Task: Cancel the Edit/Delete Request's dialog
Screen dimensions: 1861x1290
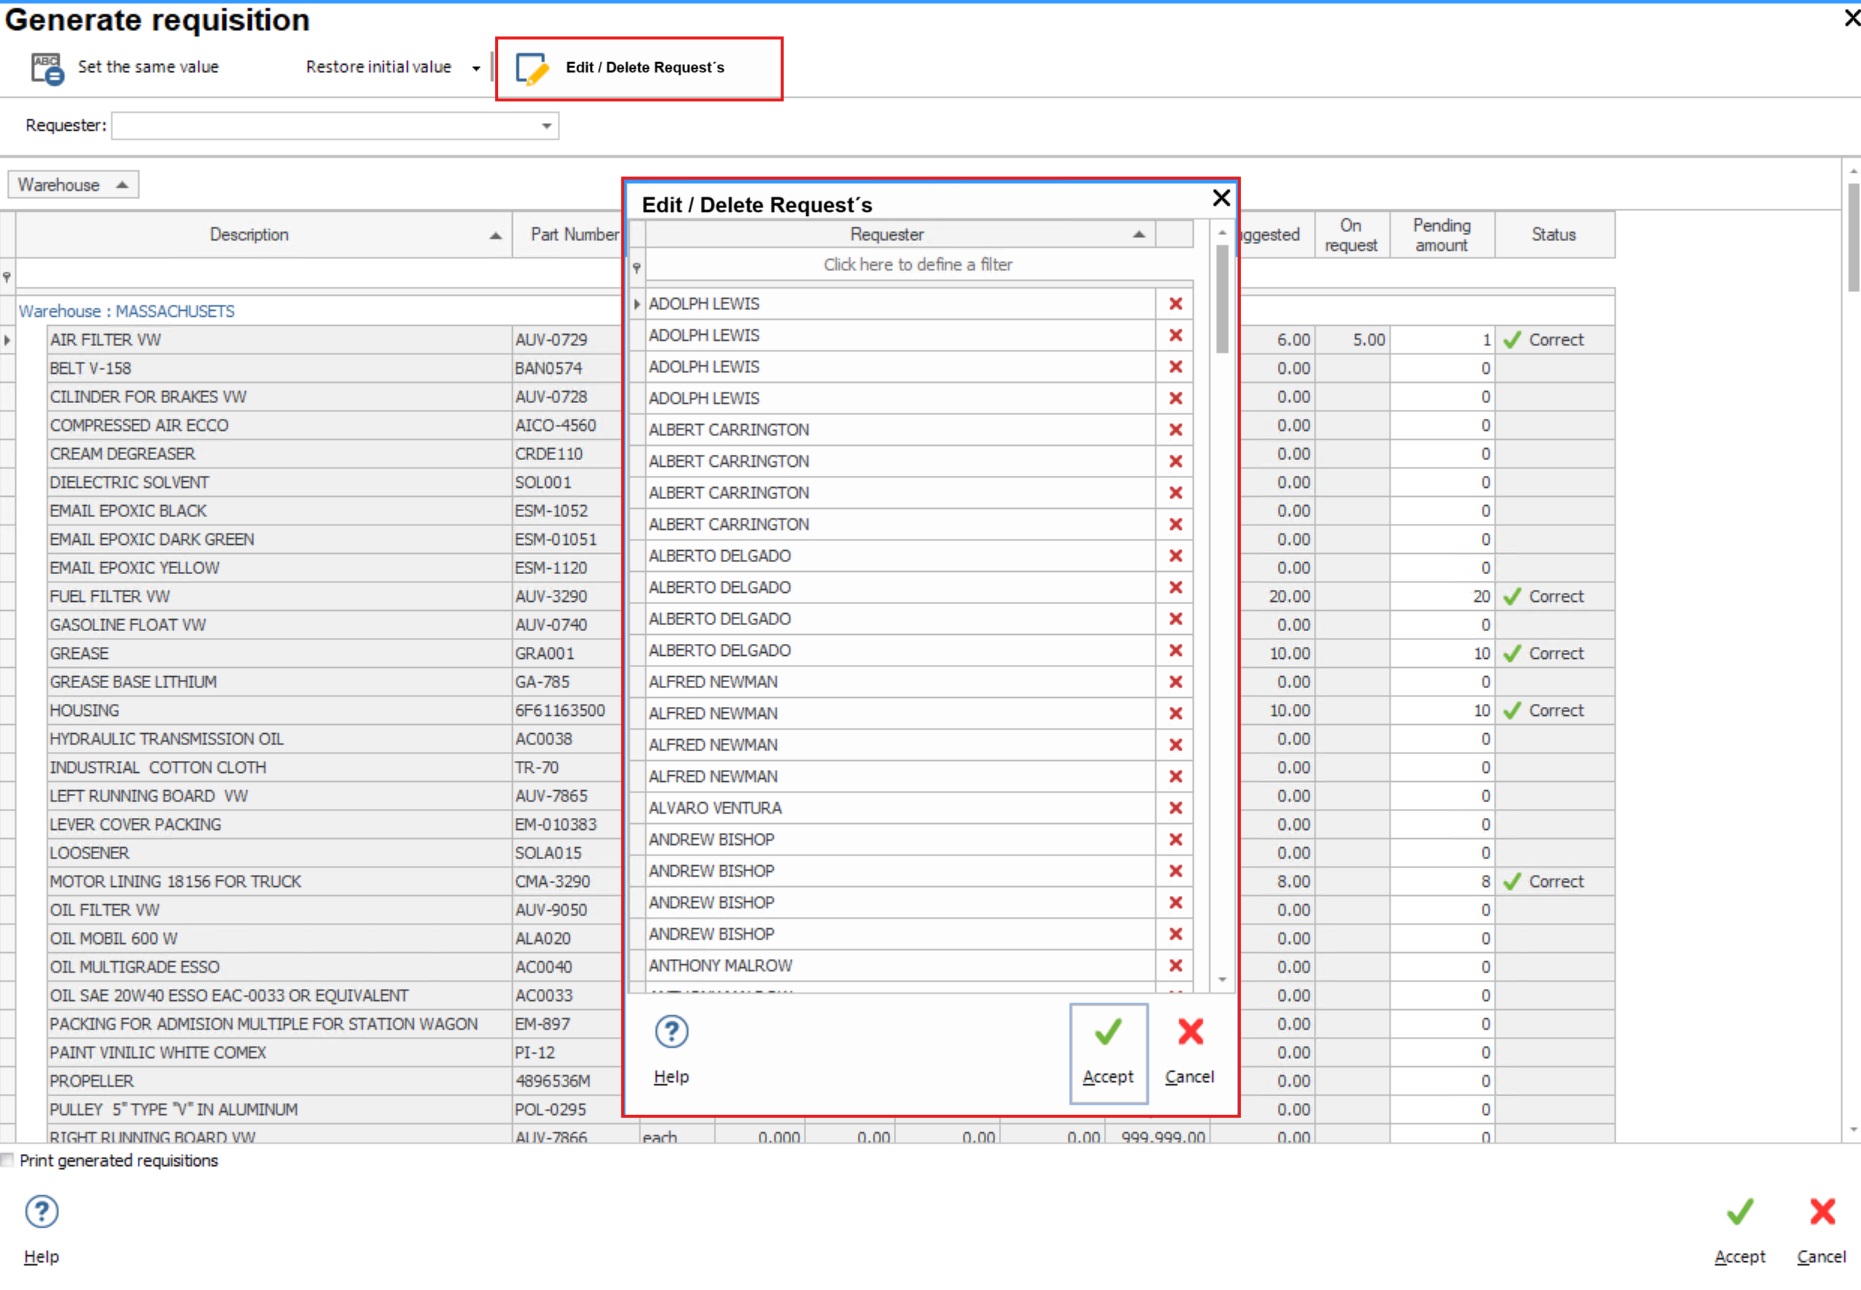Action: click(1190, 1053)
